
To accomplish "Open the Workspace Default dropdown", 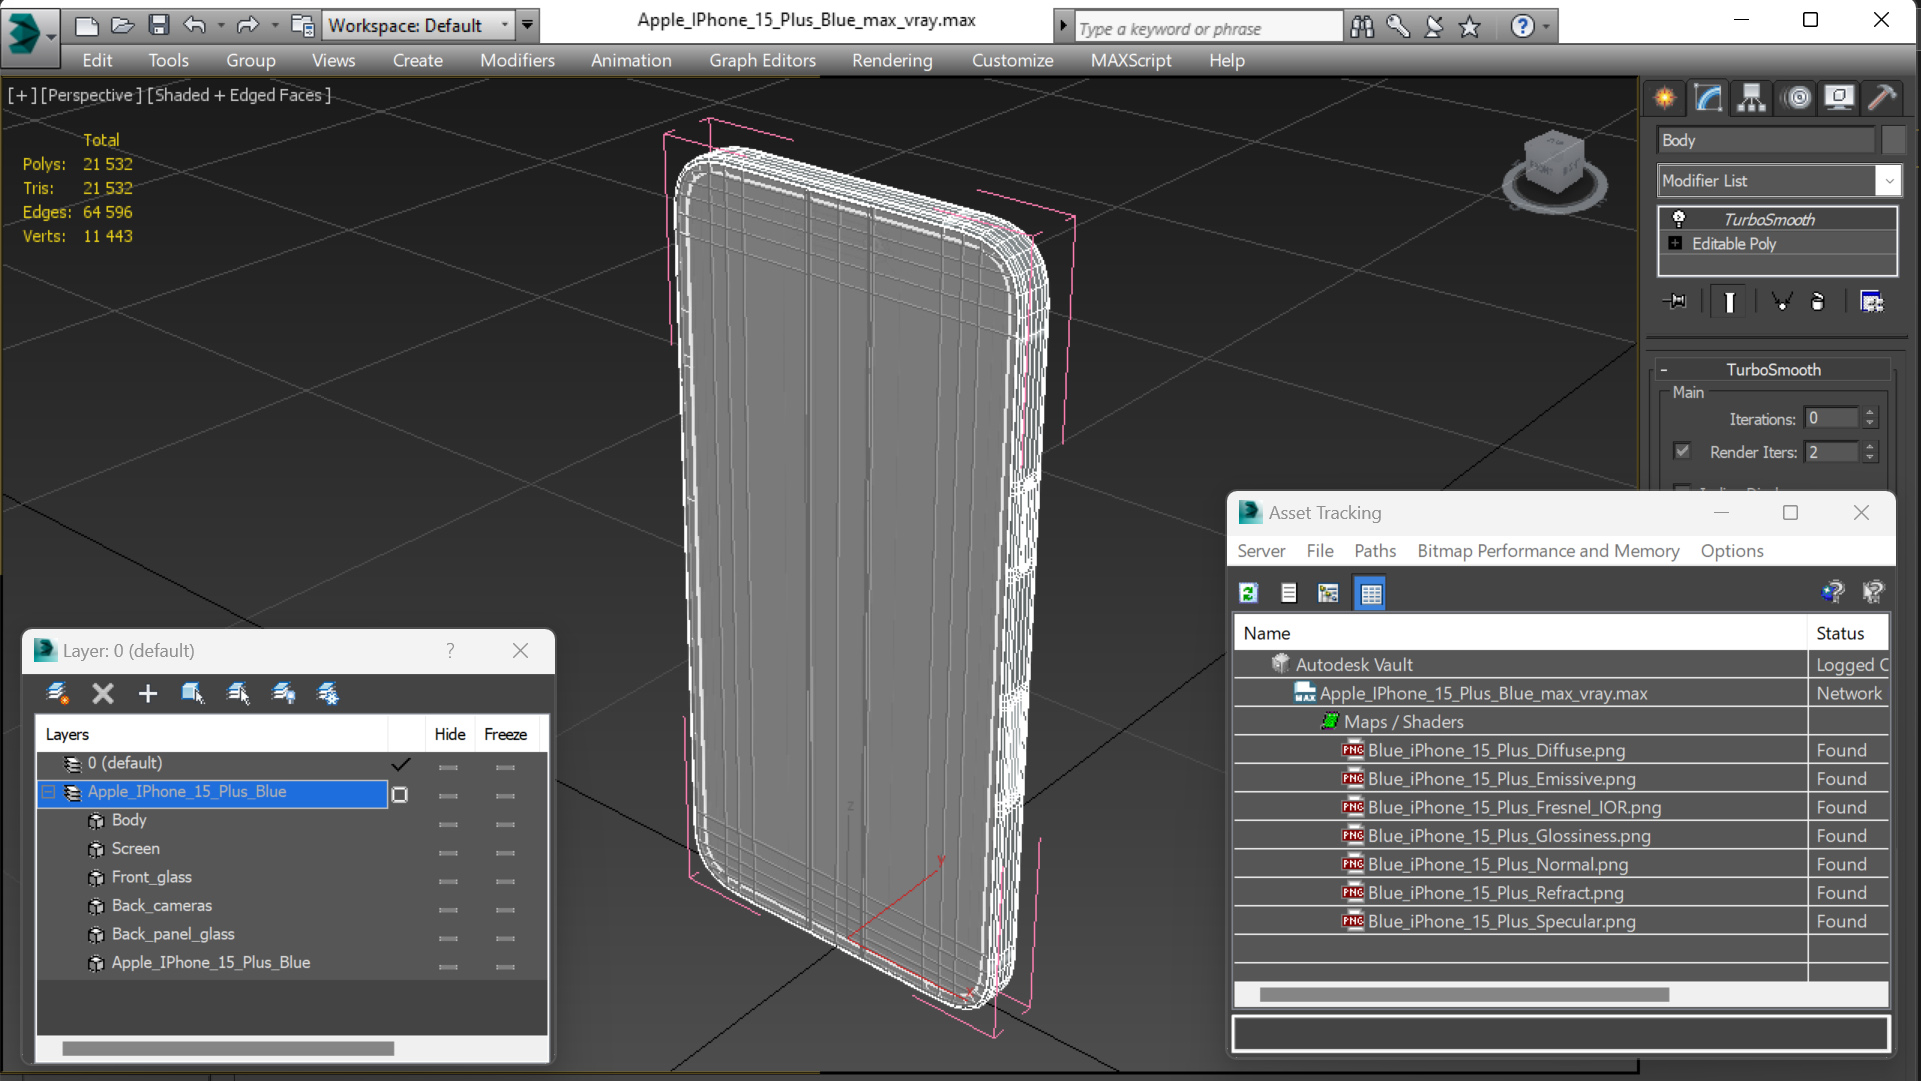I will (504, 25).
